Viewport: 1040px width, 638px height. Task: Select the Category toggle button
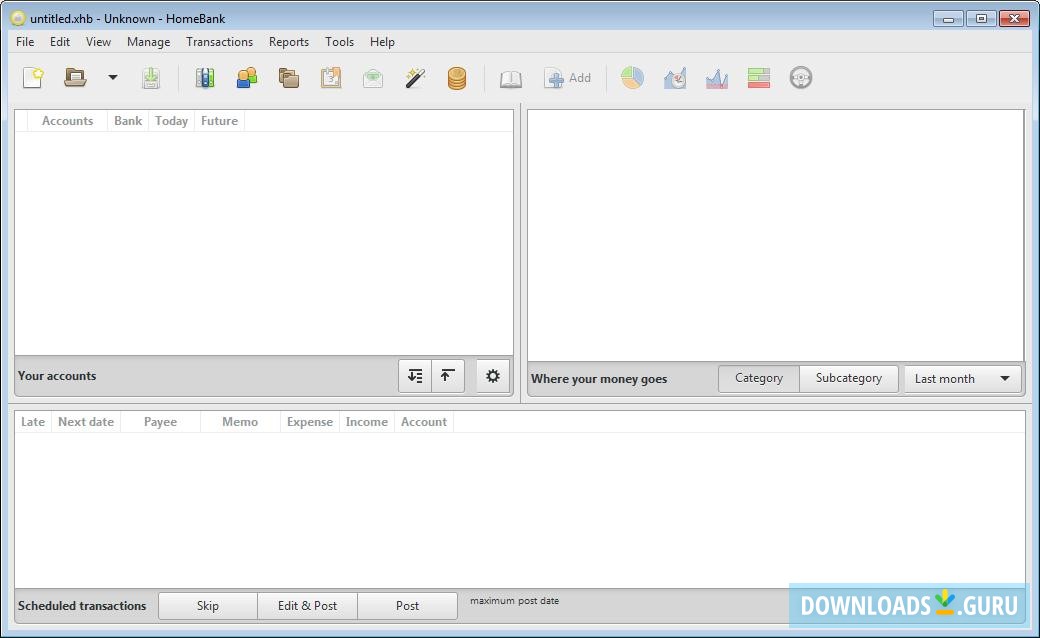(759, 378)
